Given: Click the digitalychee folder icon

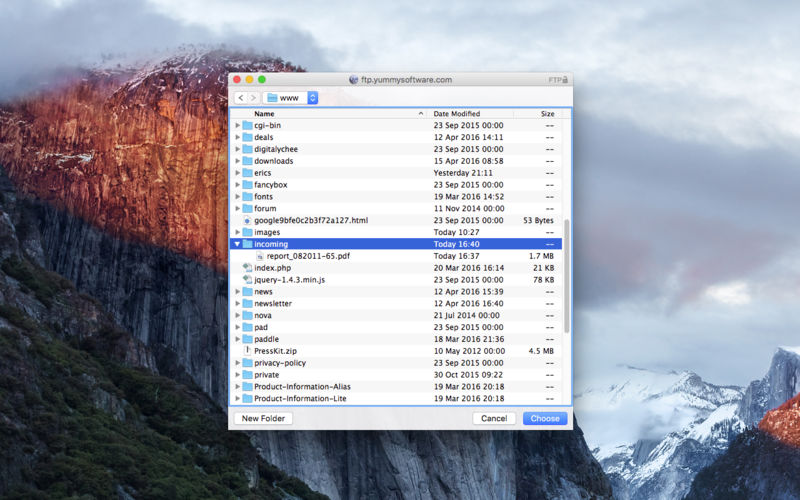Looking at the screenshot, I should [247, 149].
